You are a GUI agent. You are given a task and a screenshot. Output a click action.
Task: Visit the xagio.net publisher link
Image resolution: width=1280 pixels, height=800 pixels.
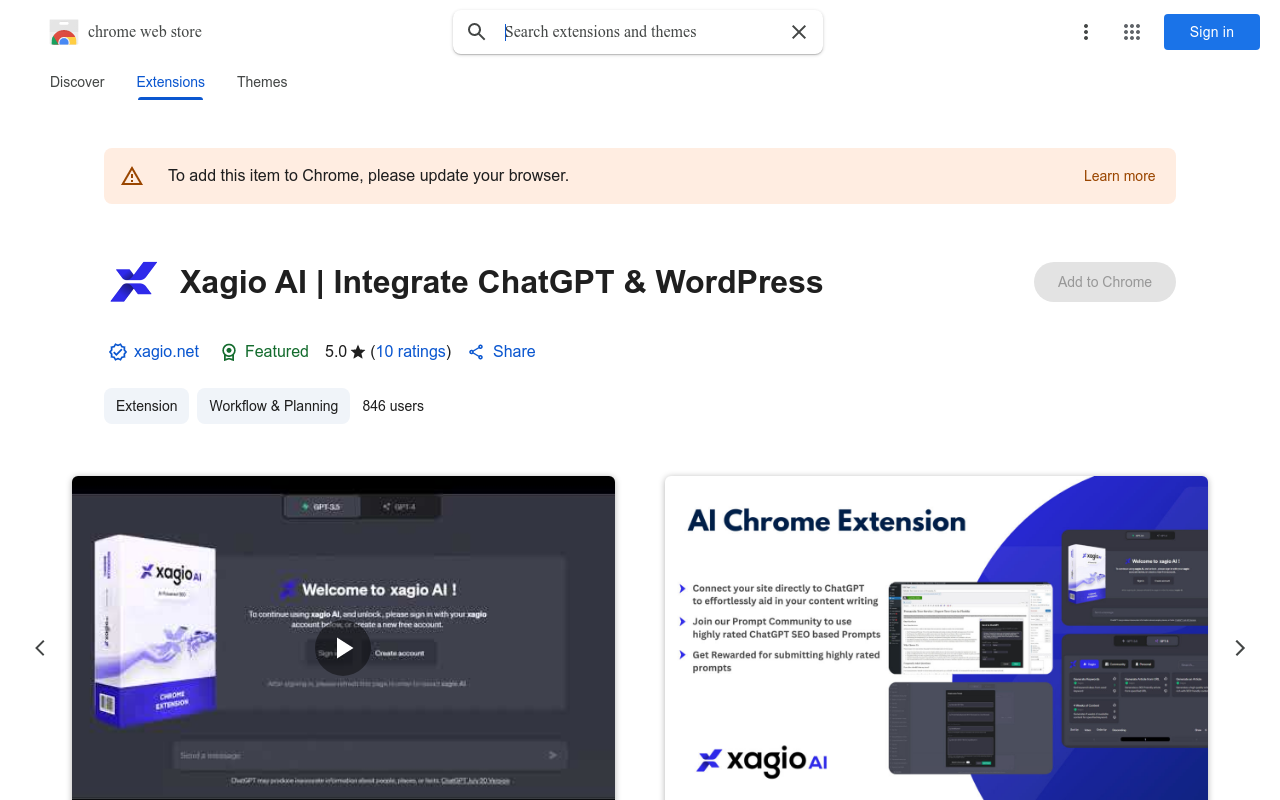tap(166, 352)
